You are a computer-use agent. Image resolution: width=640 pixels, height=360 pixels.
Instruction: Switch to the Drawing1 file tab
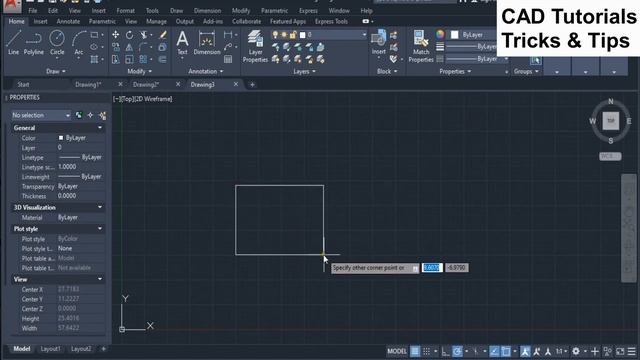[x=88, y=84]
